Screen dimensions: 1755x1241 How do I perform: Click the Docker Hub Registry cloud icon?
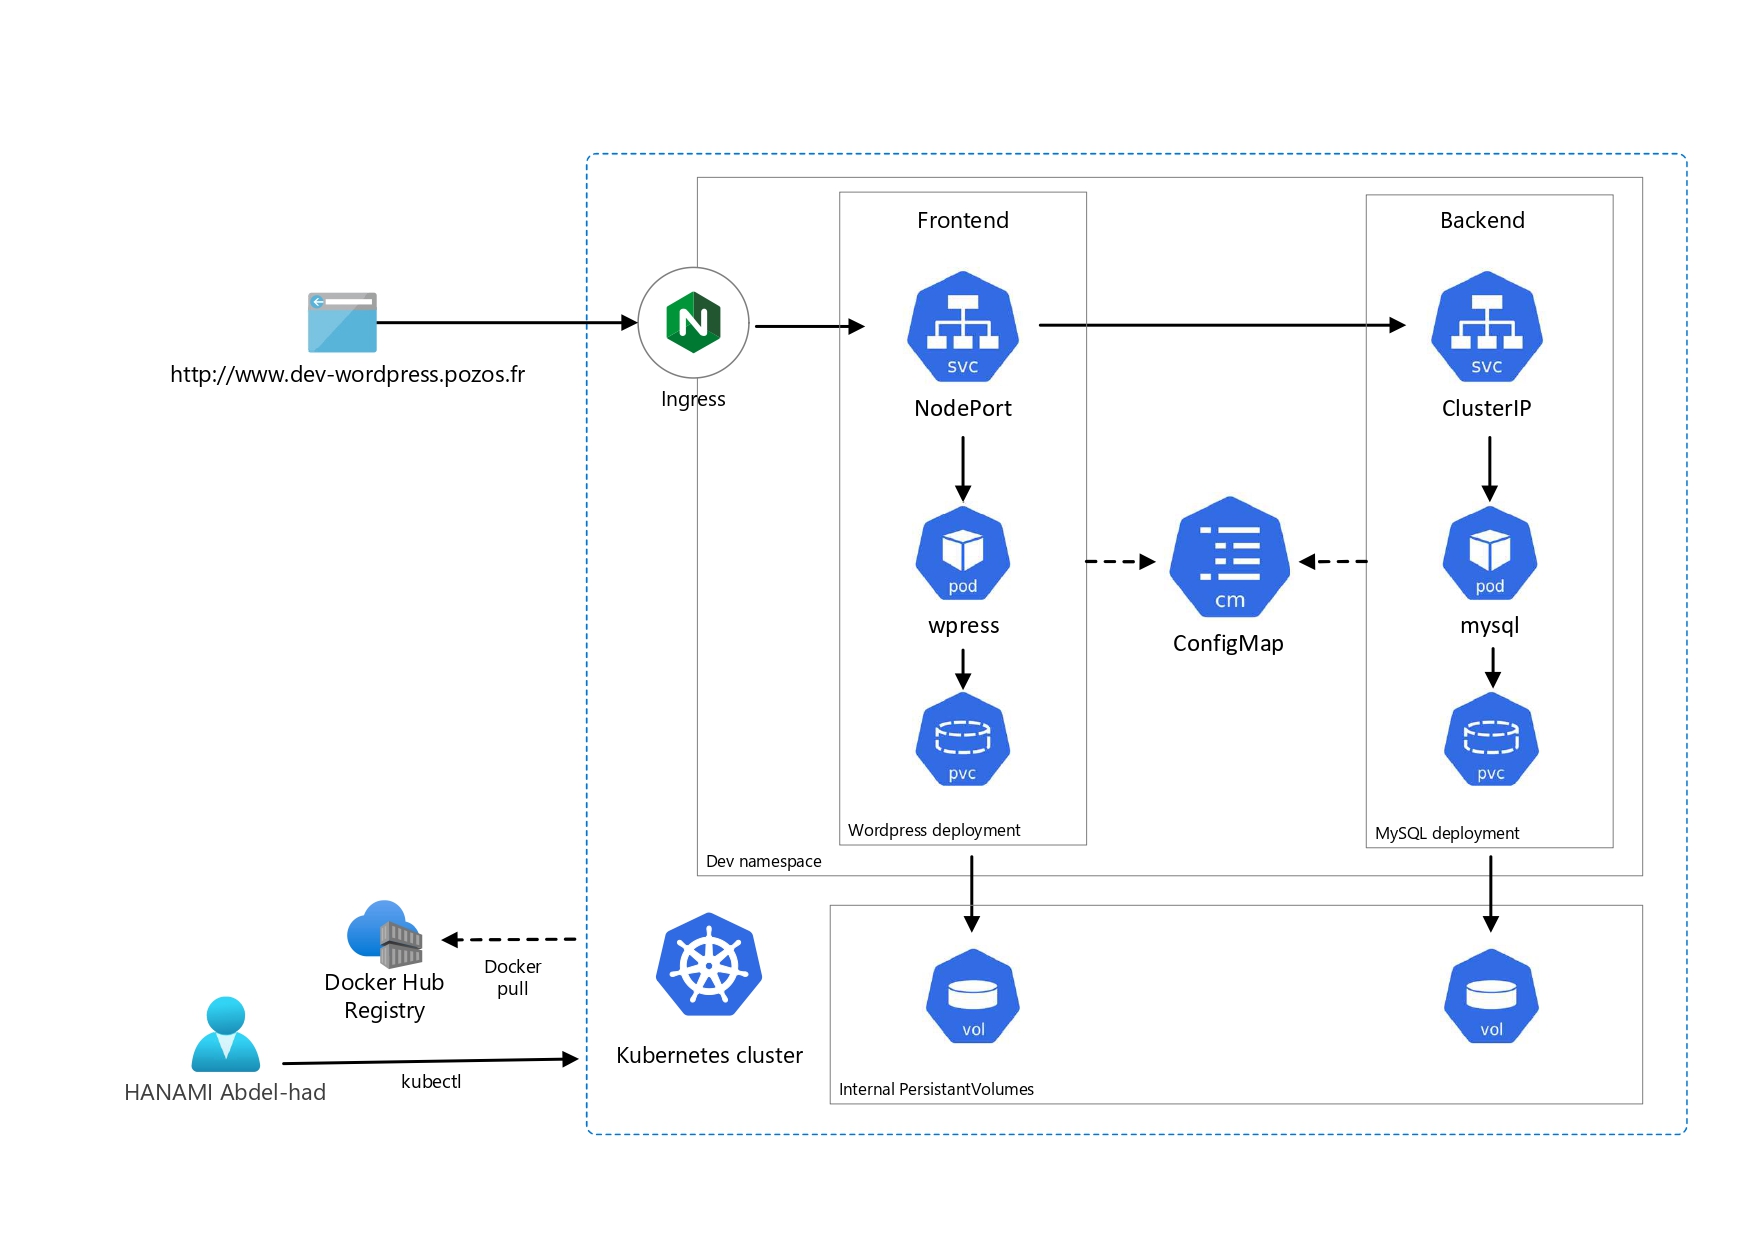(385, 934)
